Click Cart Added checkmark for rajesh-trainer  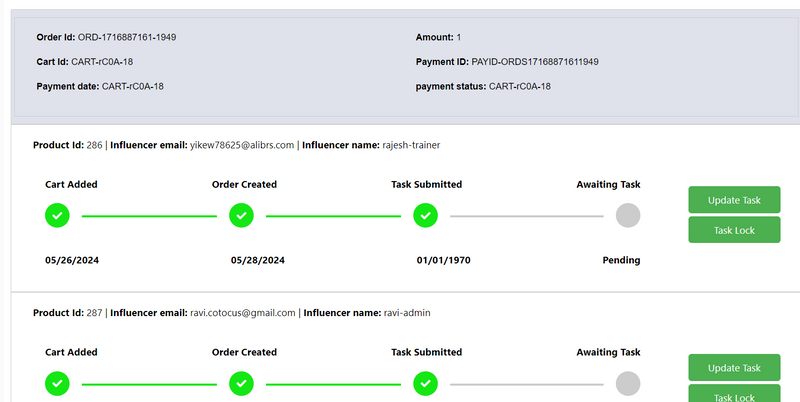click(x=57, y=215)
